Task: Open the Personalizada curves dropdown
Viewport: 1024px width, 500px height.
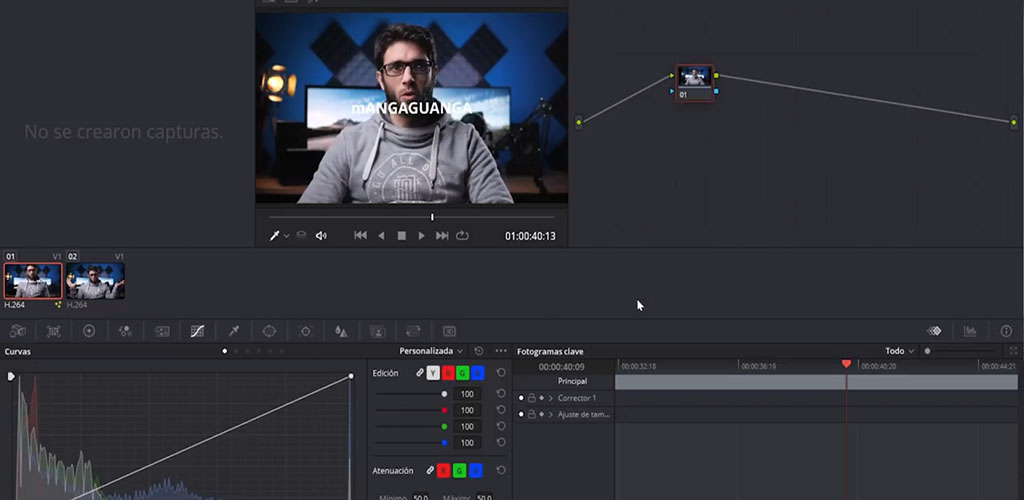Action: [432, 351]
